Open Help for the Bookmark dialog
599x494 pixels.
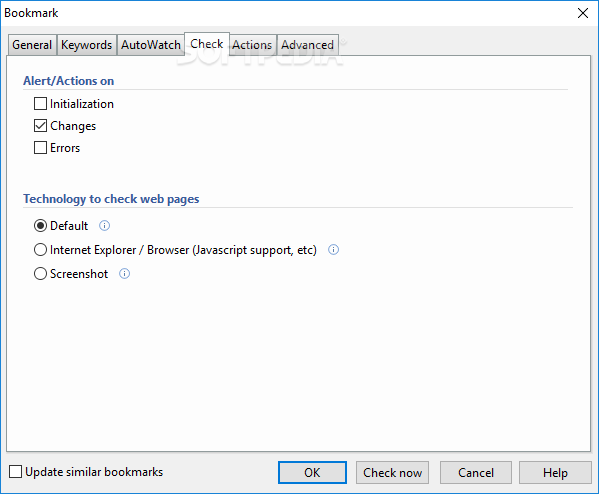555,473
